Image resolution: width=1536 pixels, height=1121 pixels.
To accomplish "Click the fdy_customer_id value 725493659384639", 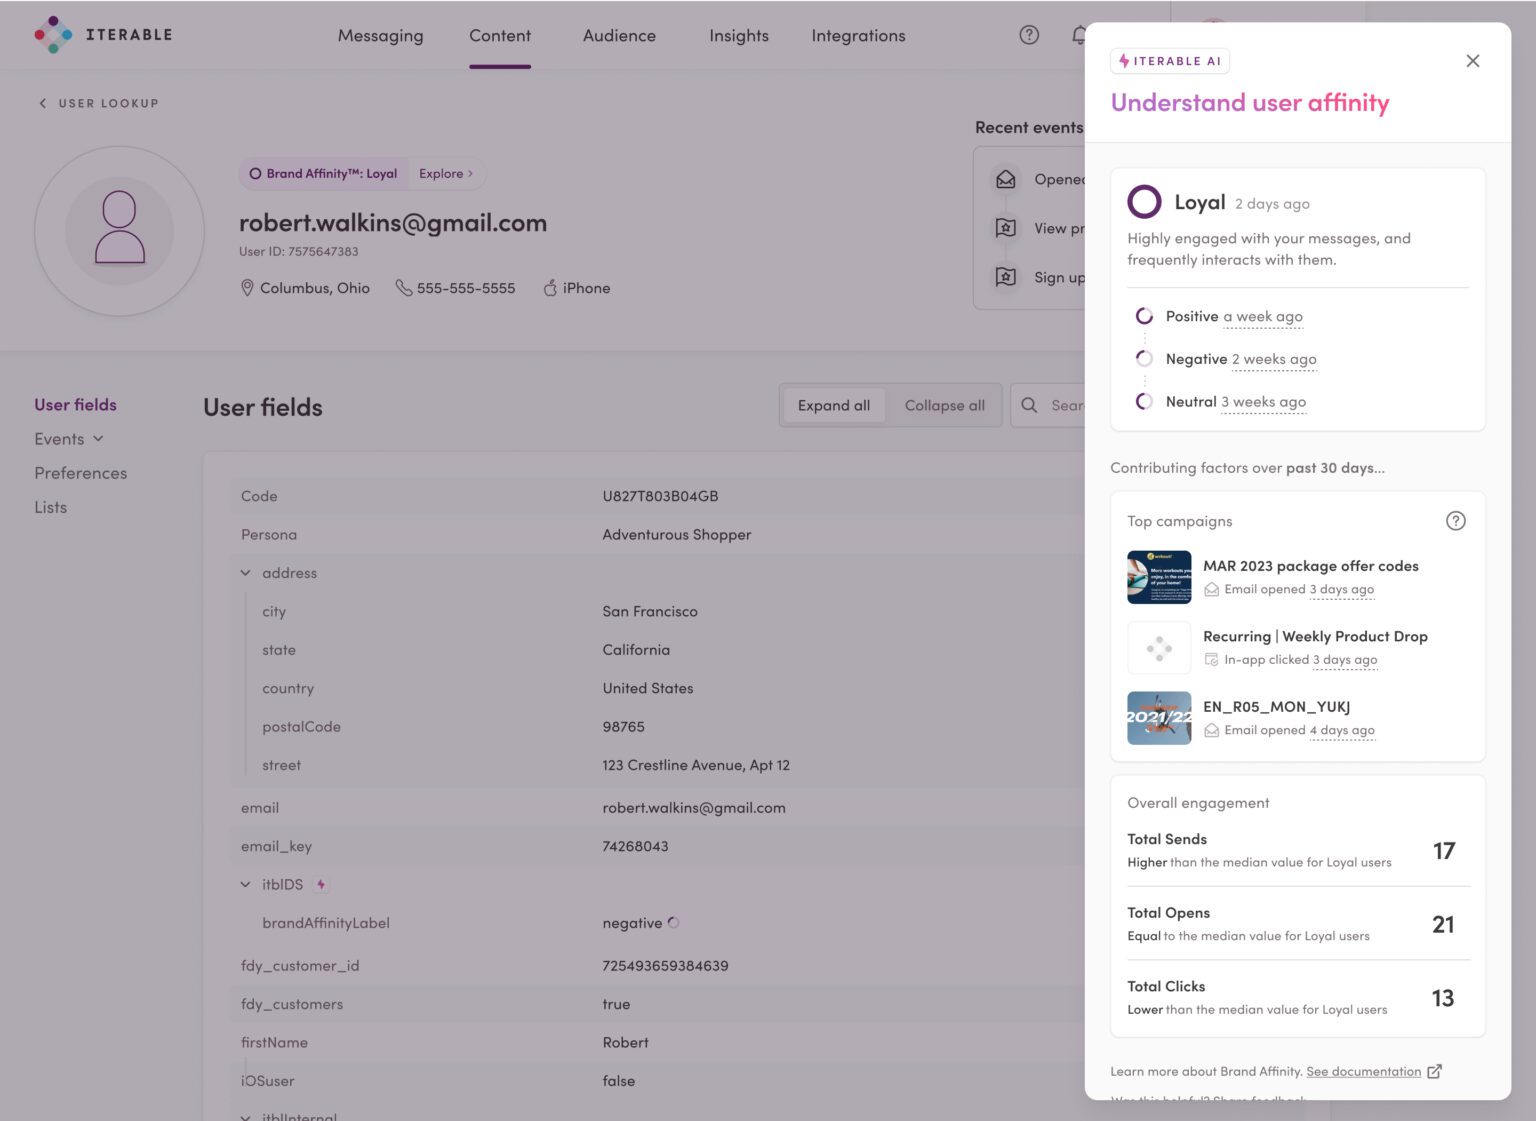I will tap(665, 966).
